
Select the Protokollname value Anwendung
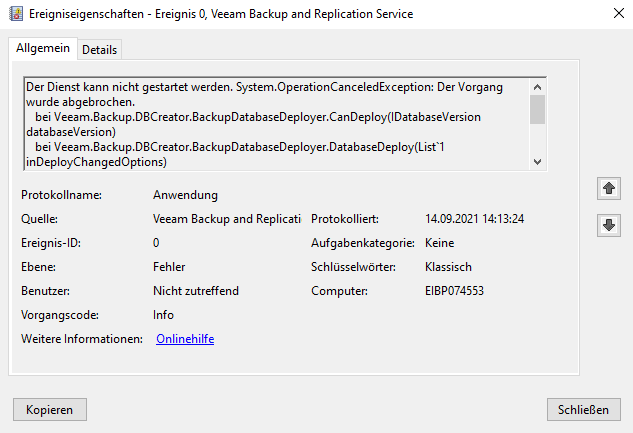pyautogui.click(x=185, y=195)
